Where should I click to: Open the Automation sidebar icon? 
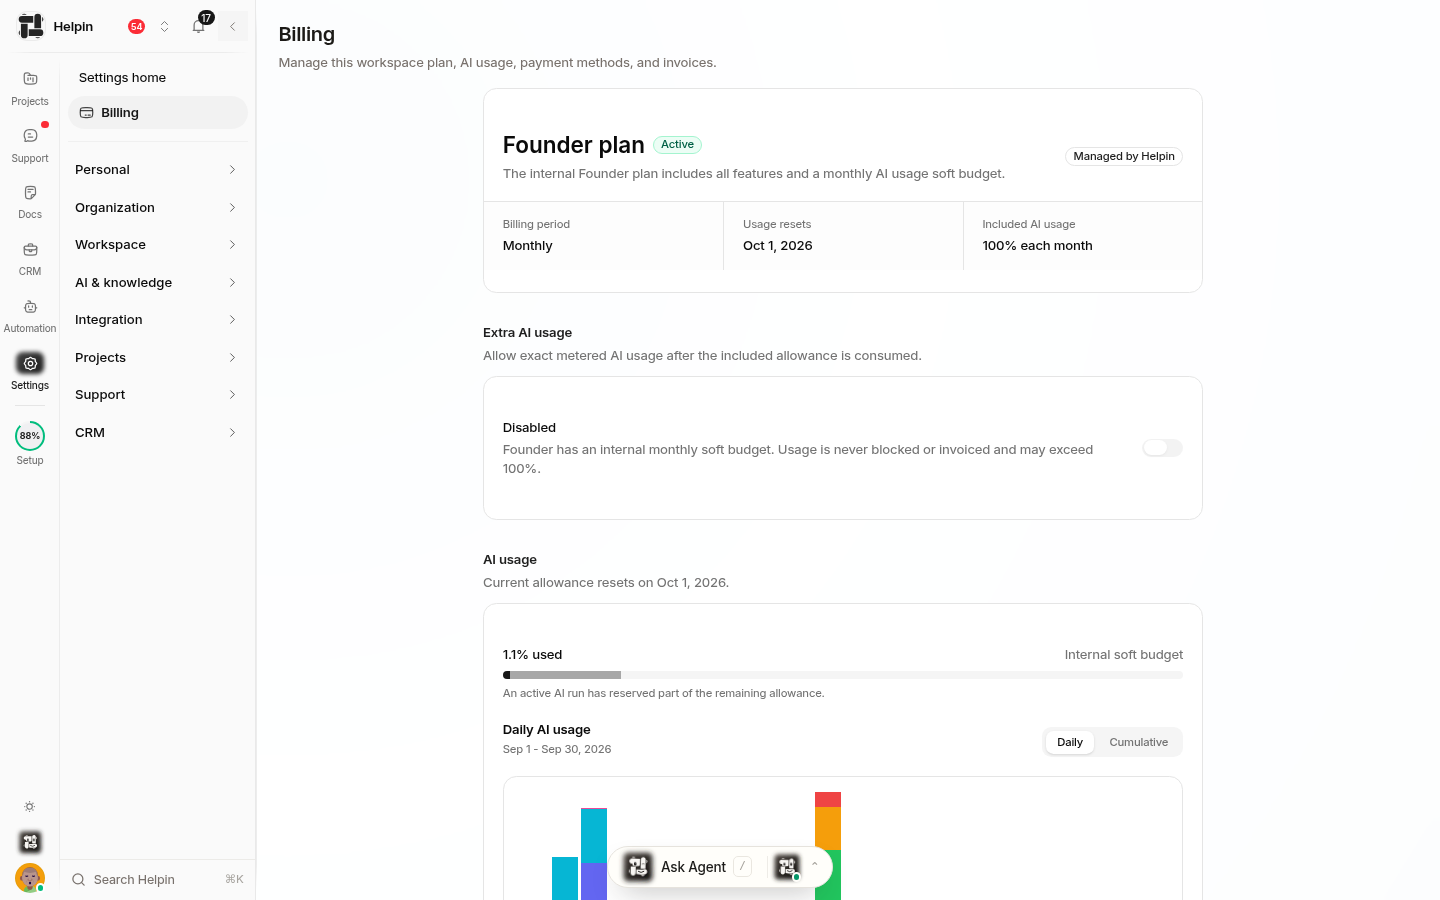click(30, 307)
